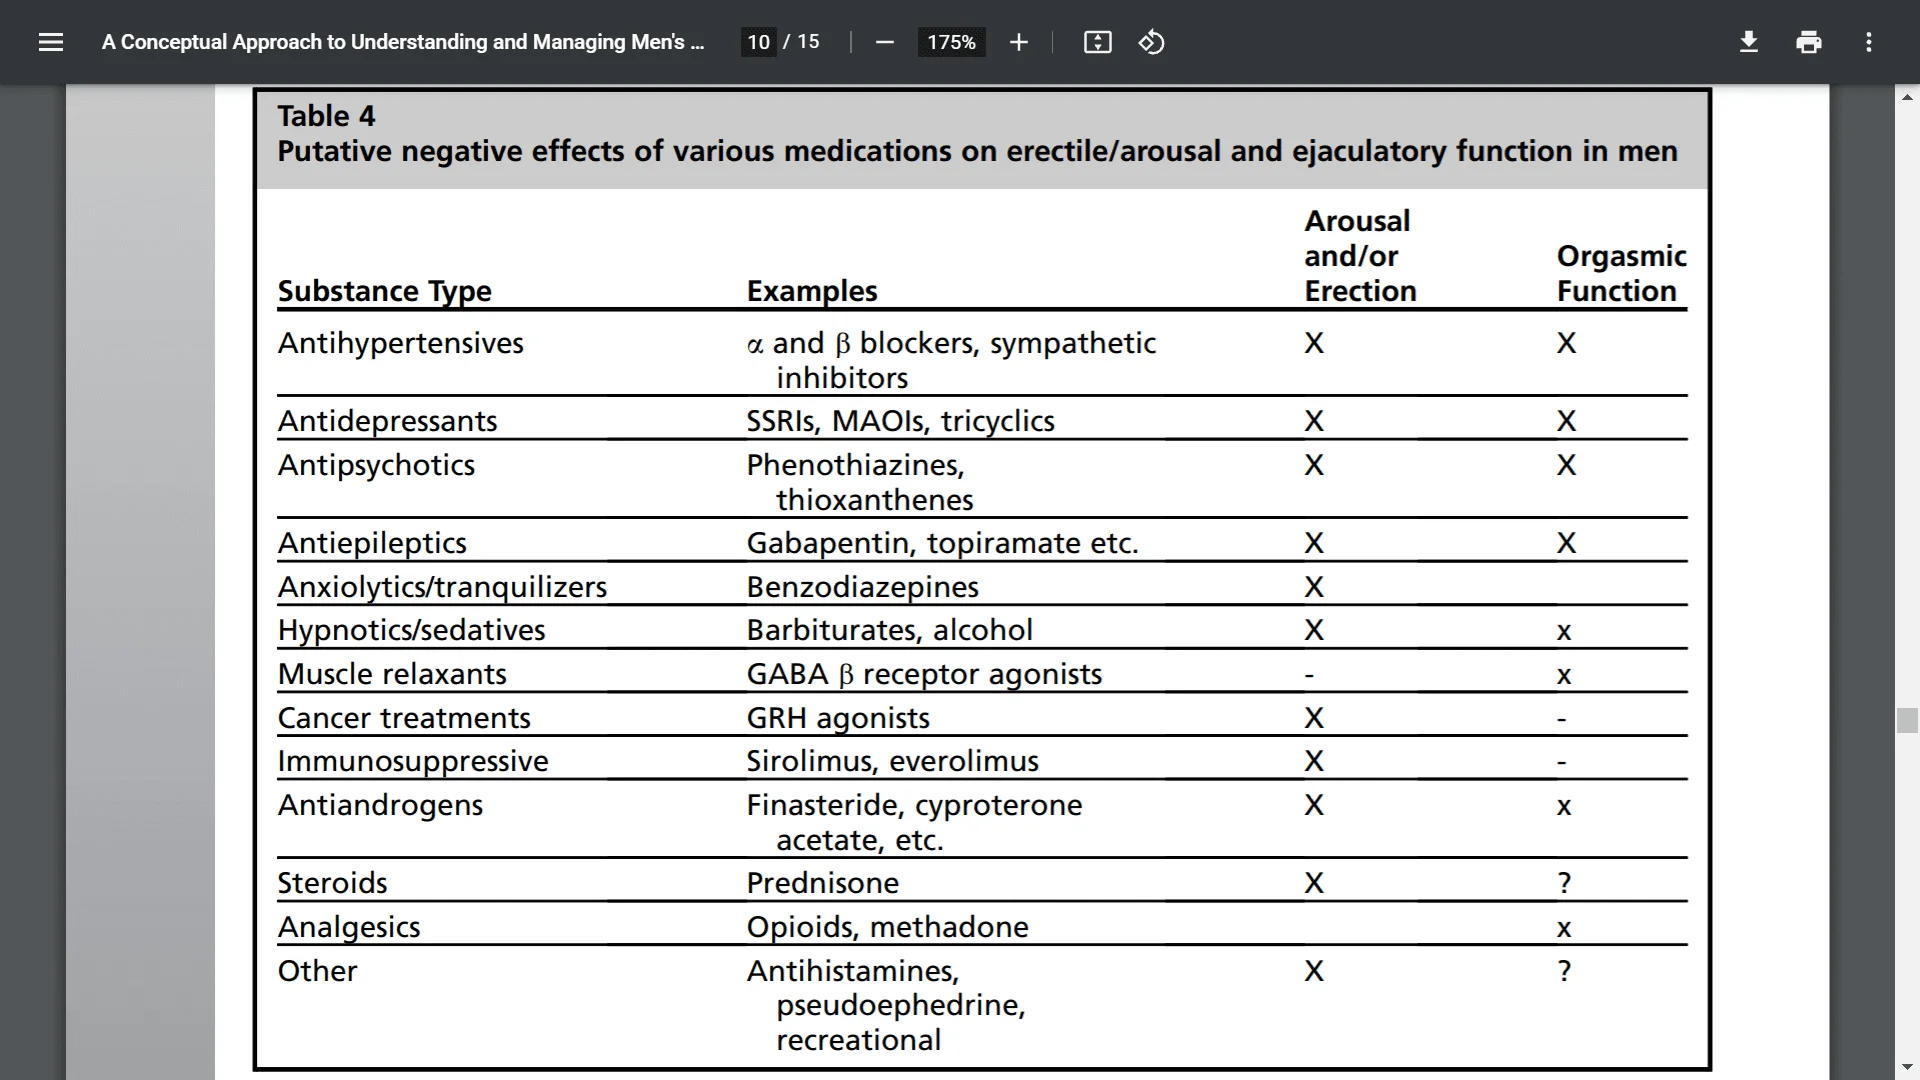The width and height of the screenshot is (1920, 1080).
Task: Click the vertical scrollbar thumb
Action: coord(1907,720)
